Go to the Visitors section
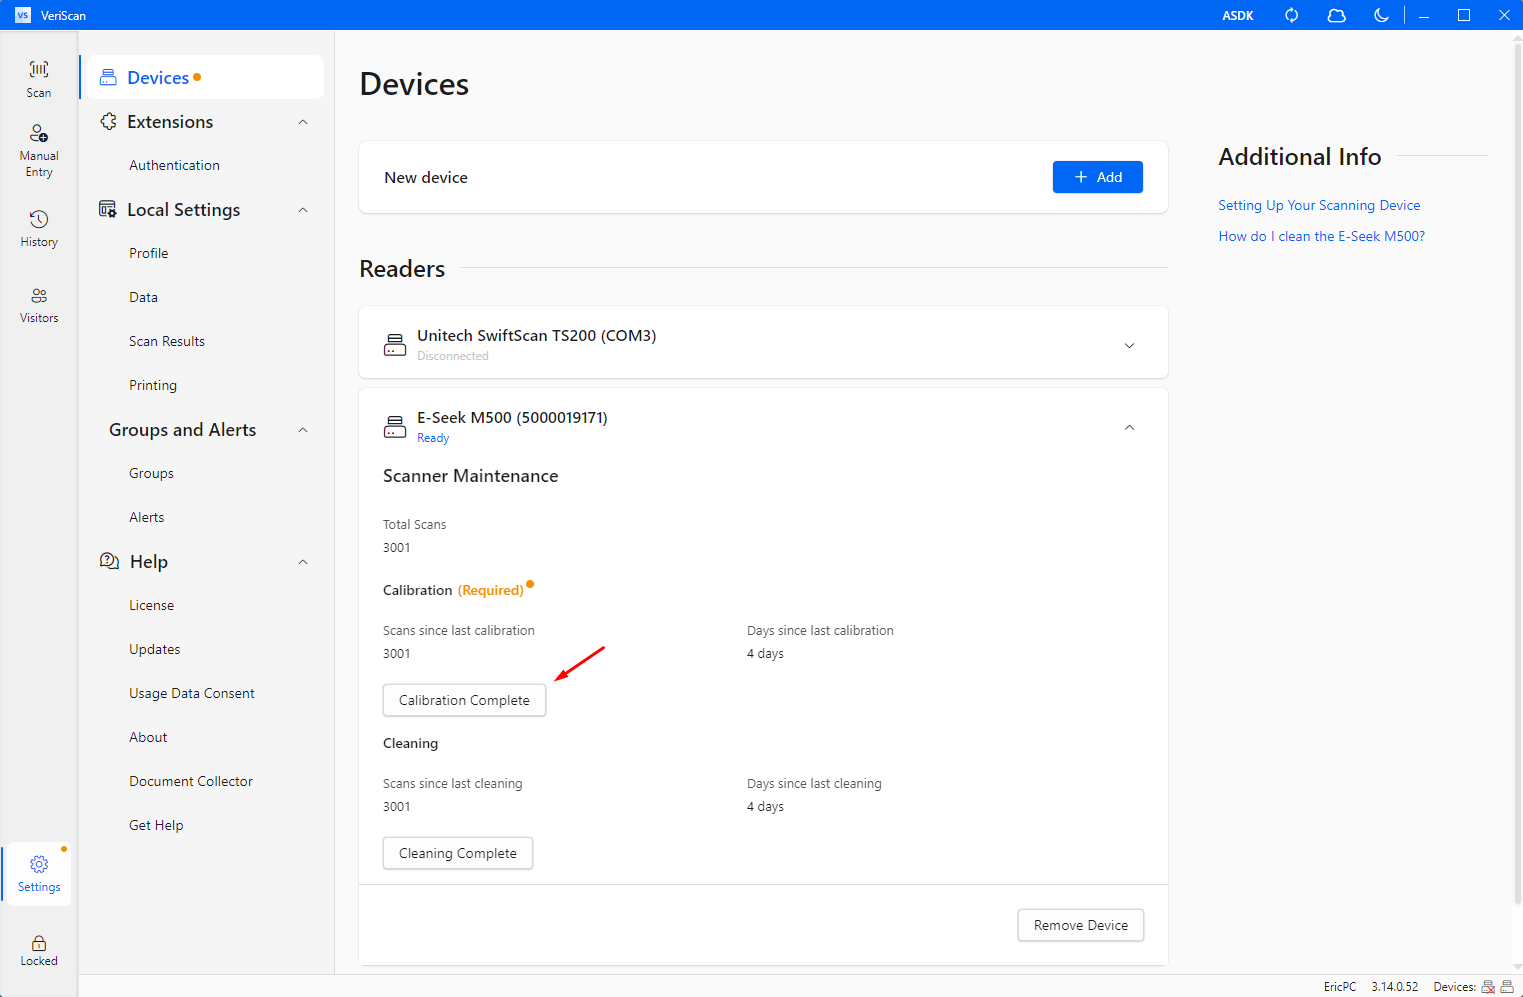 click(x=39, y=305)
